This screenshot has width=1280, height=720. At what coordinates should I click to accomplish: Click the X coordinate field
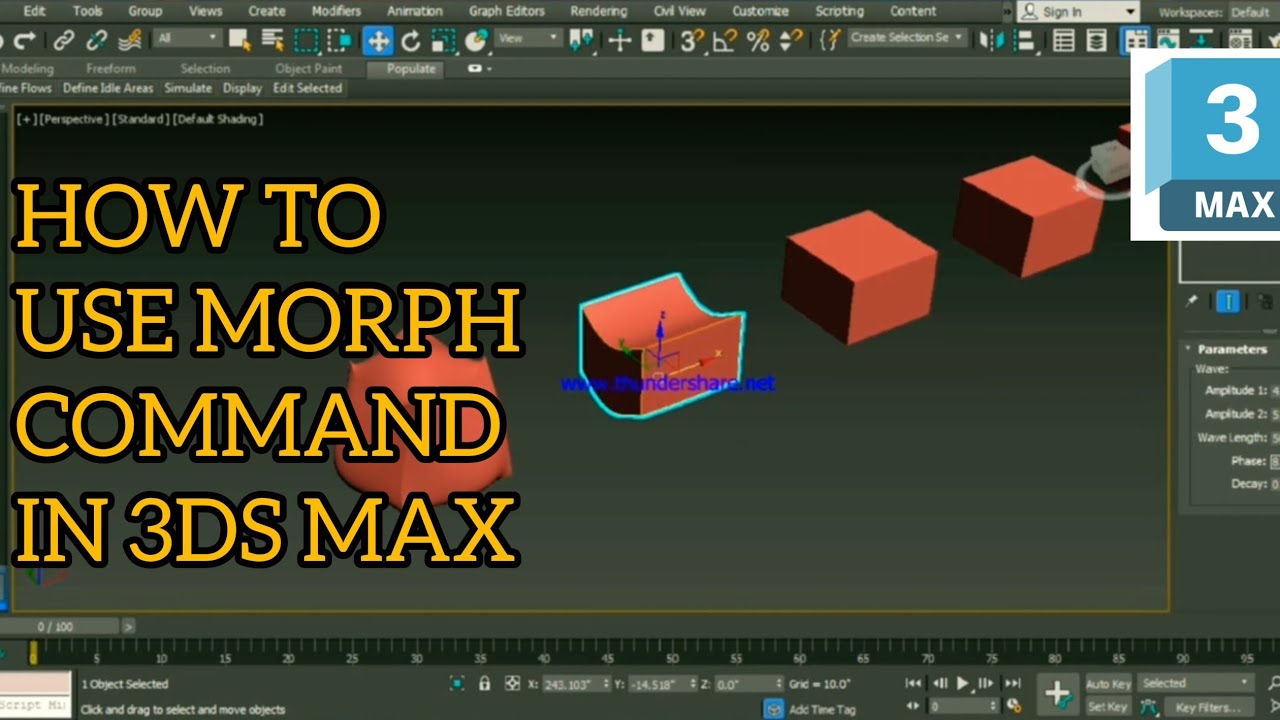pyautogui.click(x=577, y=684)
